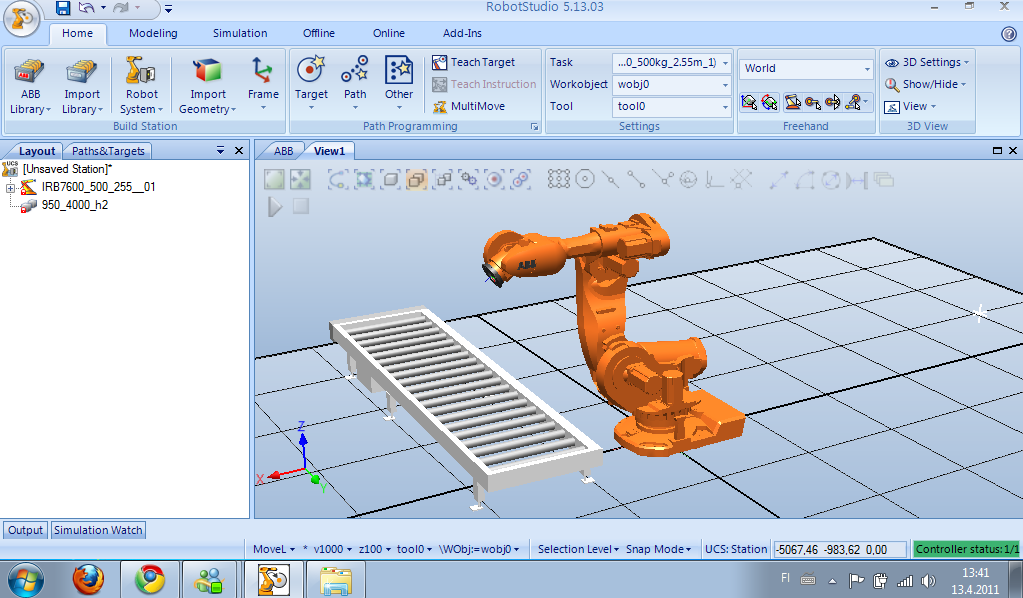Toggle snap edge icon
Screen dimensions: 1023x598
662,179
